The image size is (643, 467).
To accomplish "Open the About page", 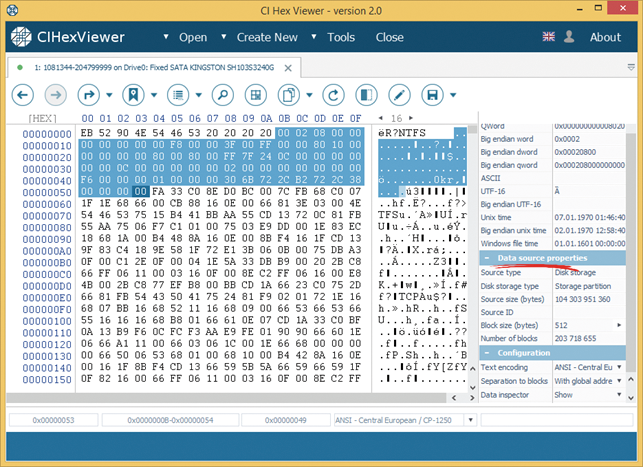I will pos(605,37).
